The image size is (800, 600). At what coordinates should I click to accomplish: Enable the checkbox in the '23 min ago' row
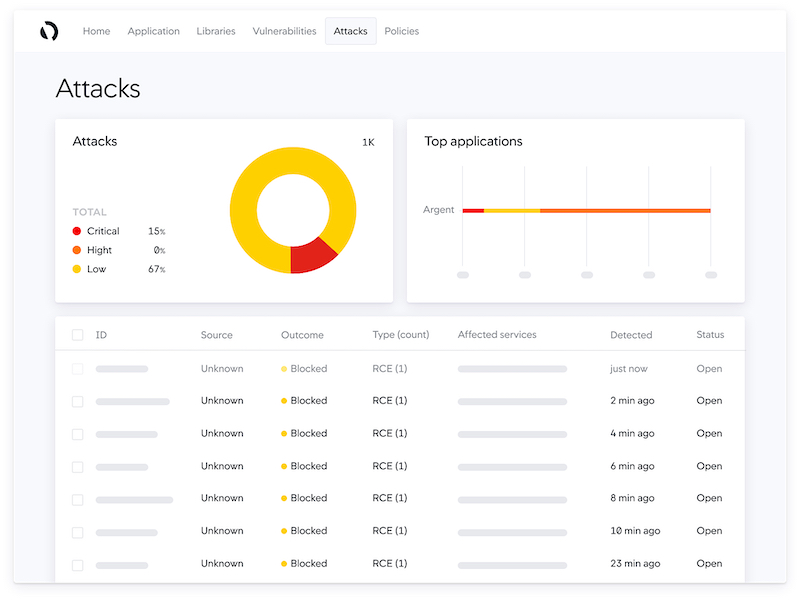coord(78,565)
